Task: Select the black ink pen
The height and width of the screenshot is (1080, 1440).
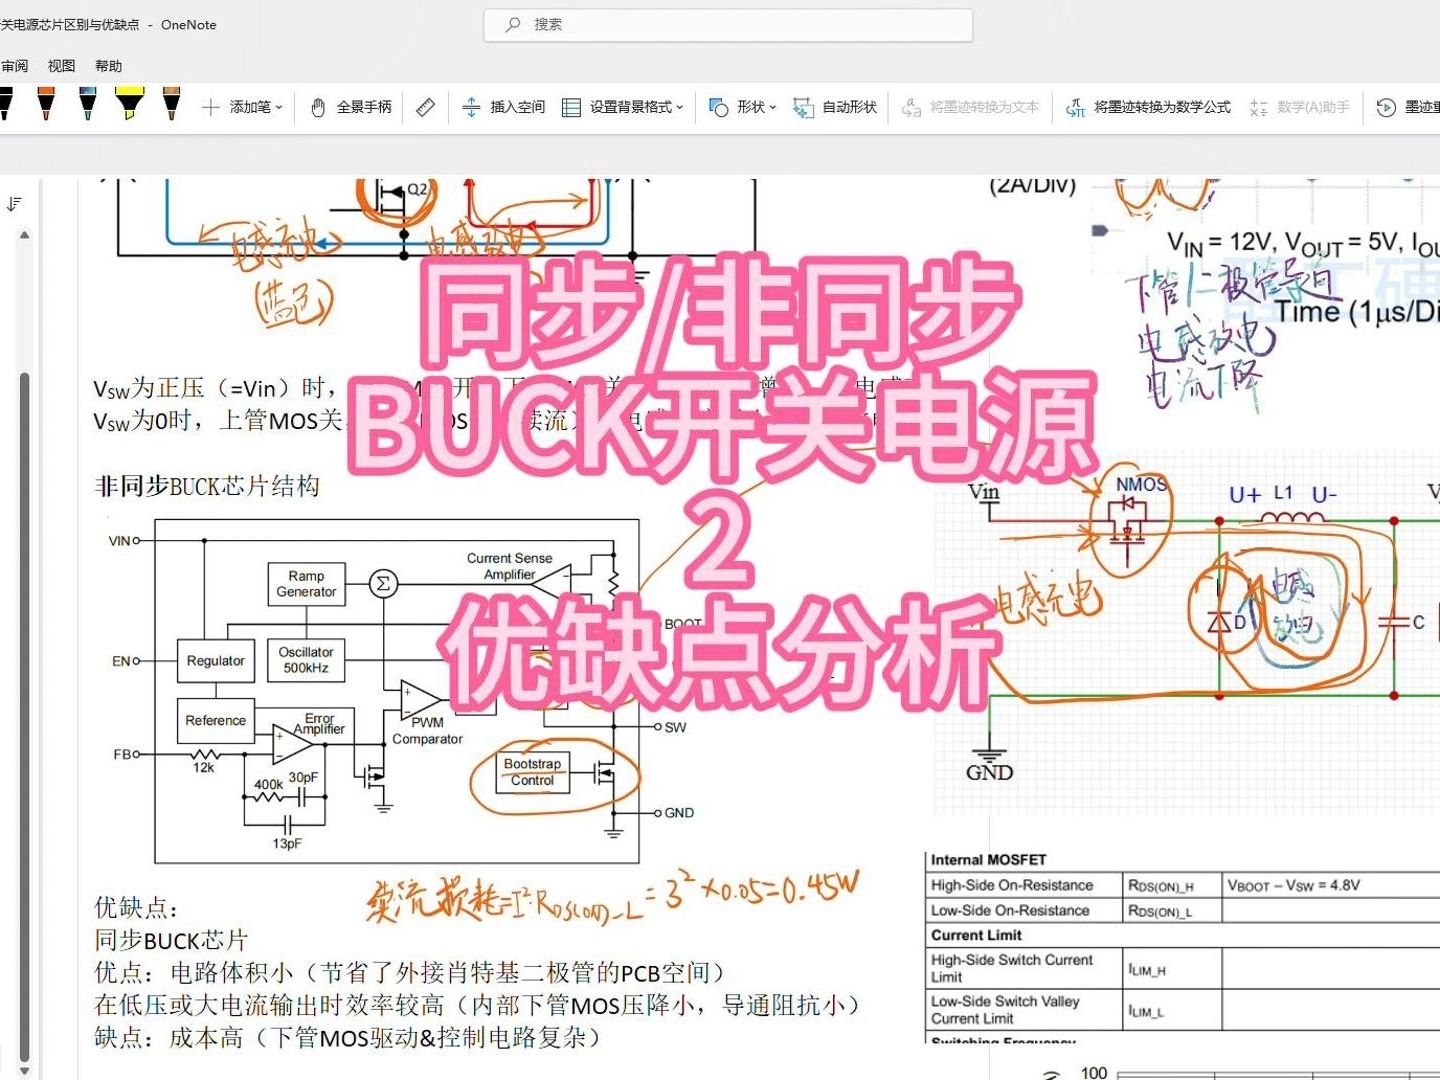Action: [x=6, y=103]
